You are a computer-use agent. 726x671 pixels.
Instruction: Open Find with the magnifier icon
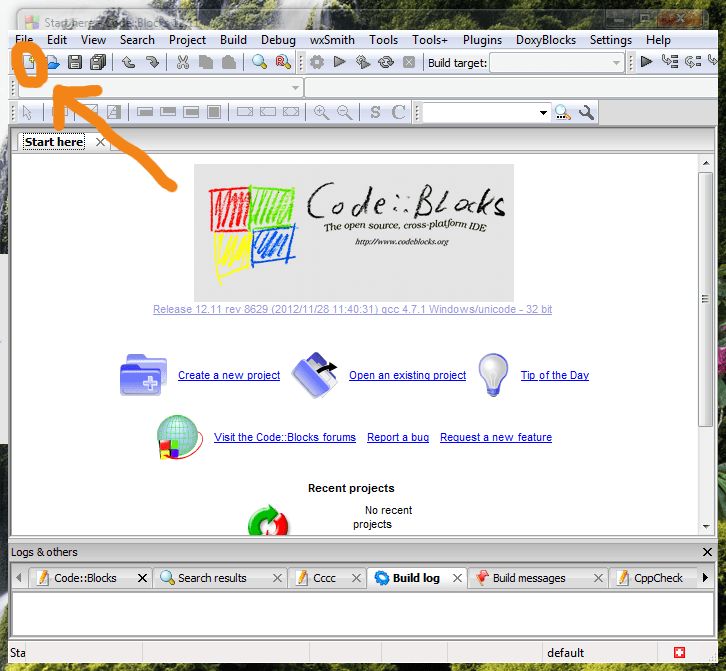259,62
